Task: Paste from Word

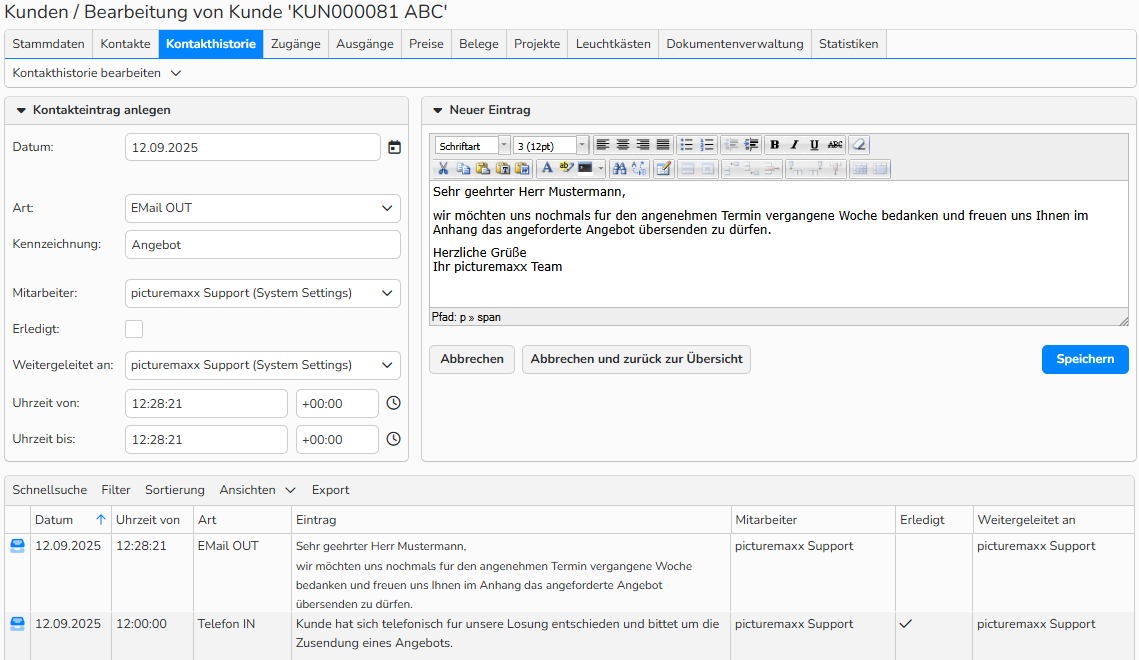Action: [x=522, y=168]
